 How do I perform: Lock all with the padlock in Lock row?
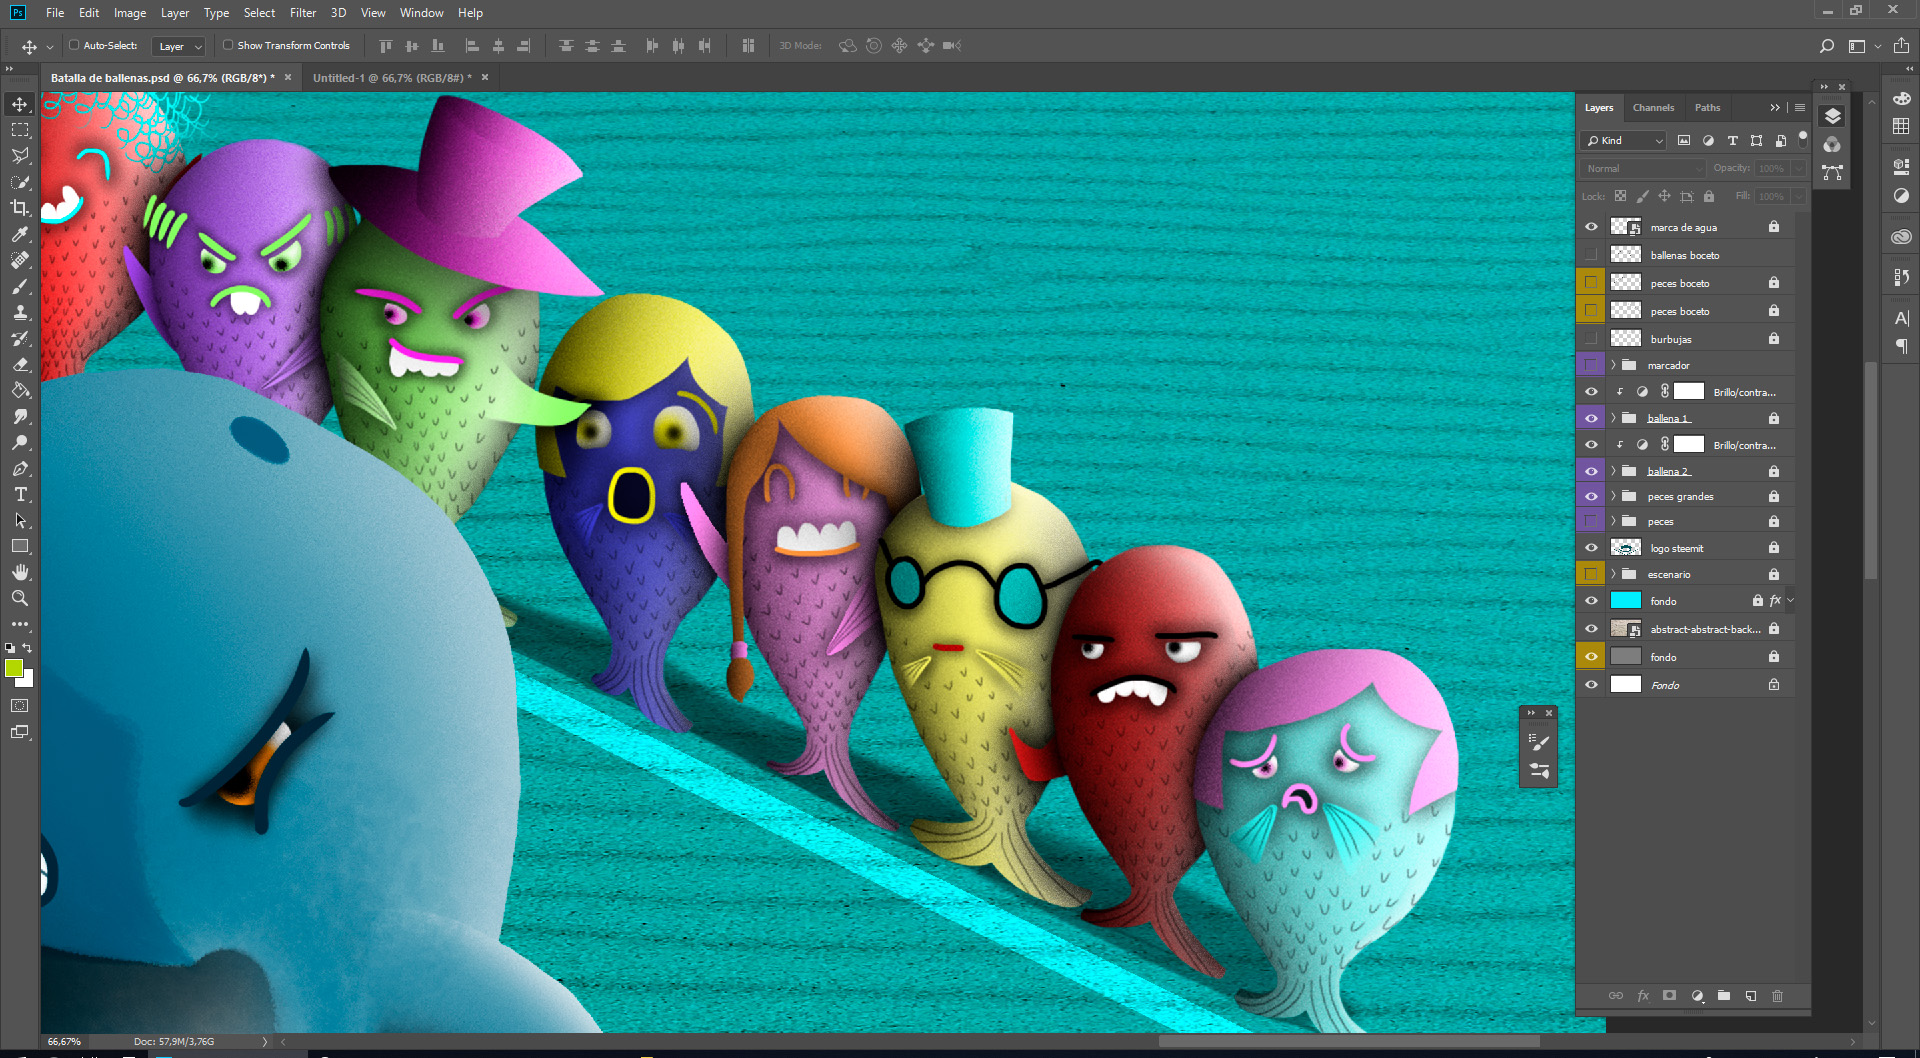tap(1709, 196)
